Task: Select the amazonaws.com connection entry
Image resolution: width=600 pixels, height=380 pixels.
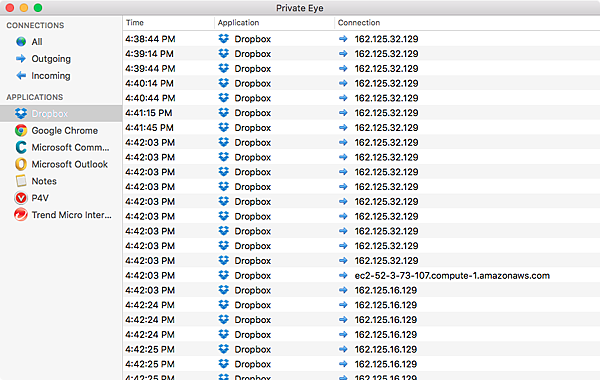Action: pos(452,276)
